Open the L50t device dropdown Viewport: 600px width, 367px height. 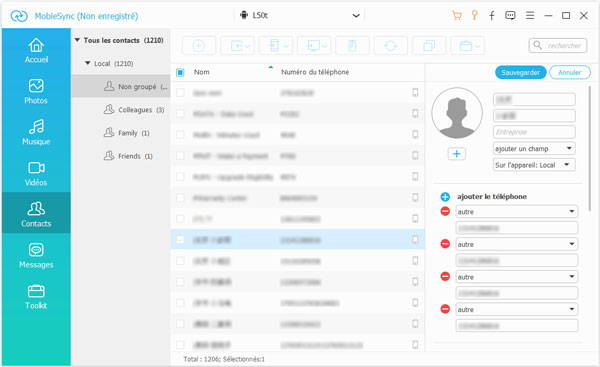[x=299, y=15]
